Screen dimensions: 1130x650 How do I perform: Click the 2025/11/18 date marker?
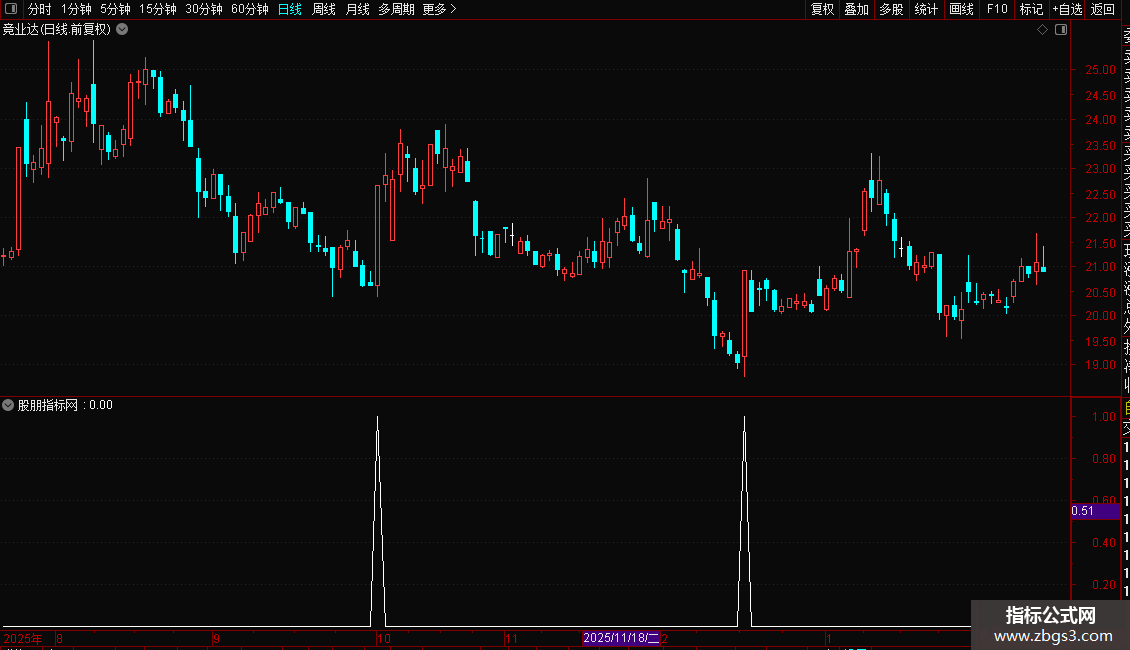coord(621,638)
